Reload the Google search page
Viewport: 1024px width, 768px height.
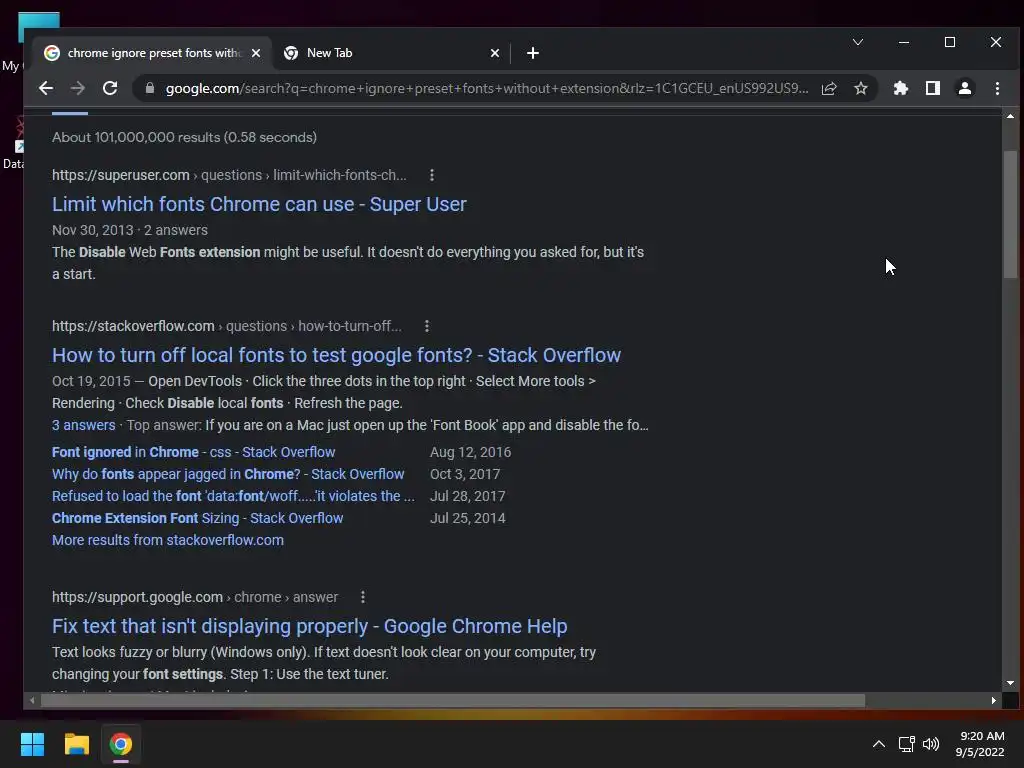pos(110,88)
